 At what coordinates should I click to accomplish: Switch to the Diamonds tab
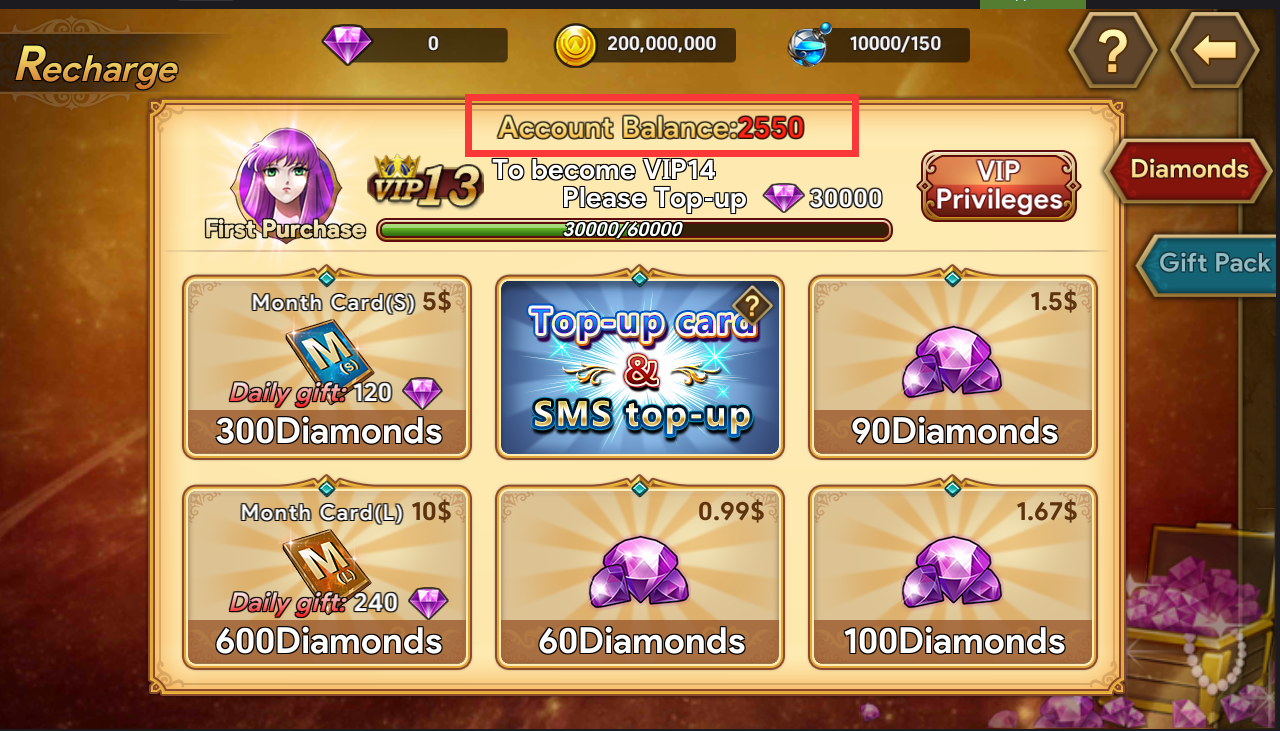(x=1187, y=169)
